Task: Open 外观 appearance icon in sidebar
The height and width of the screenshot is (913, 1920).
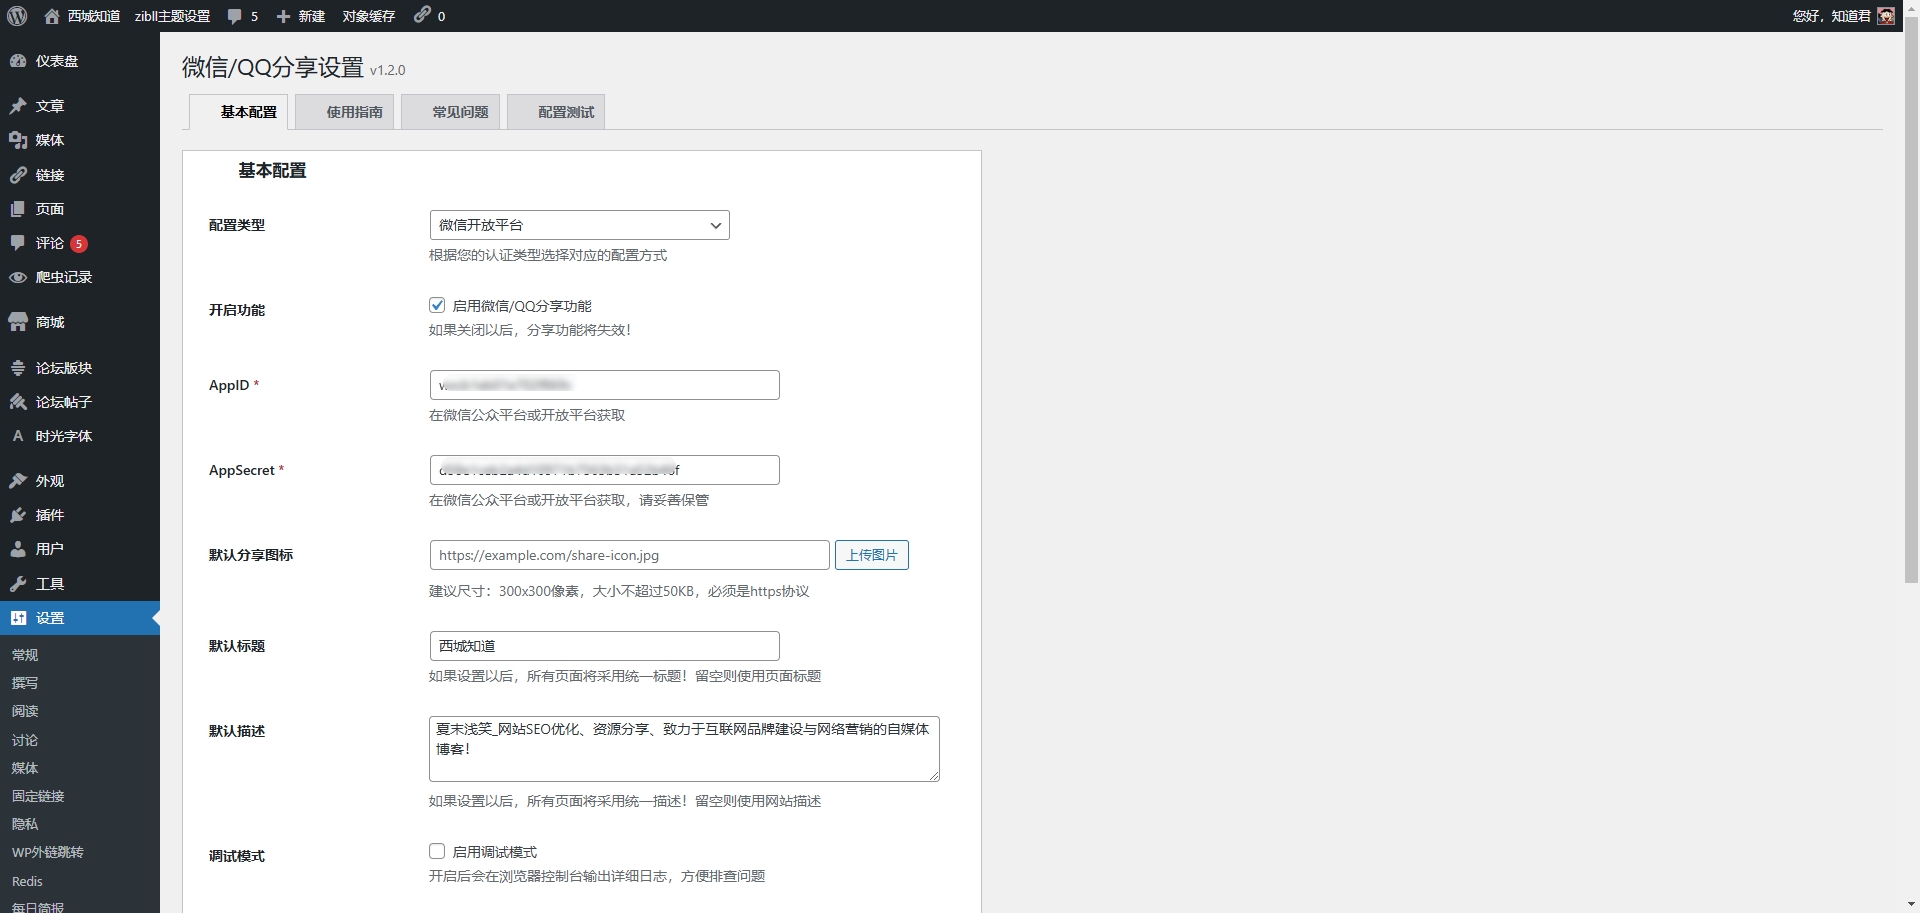Action: [x=19, y=481]
